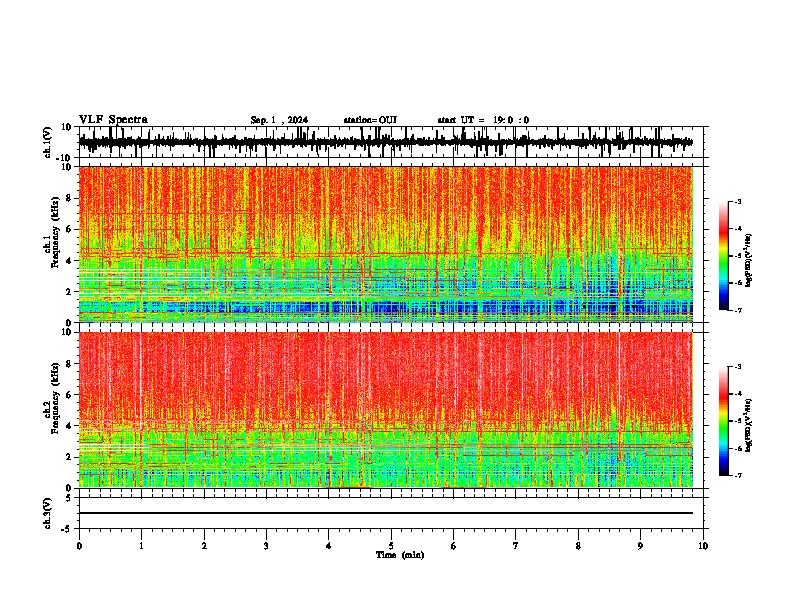
Task: Click the flat ch.3 voltage trace line
Action: tap(386, 513)
